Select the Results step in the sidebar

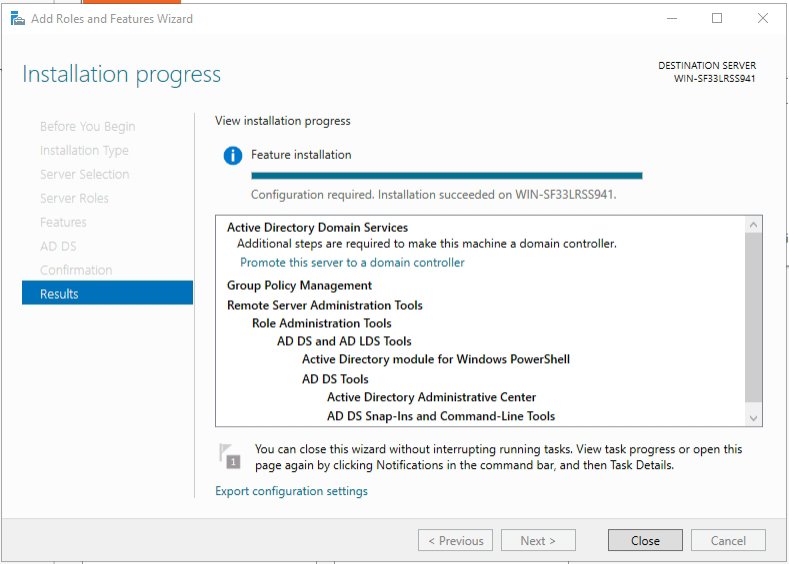107,294
